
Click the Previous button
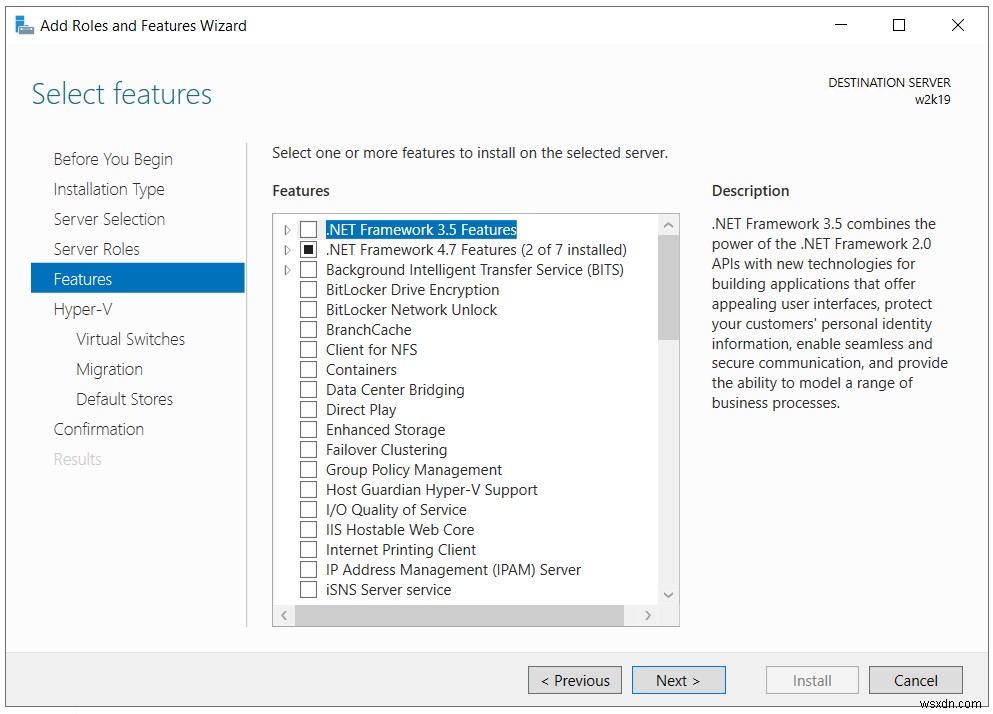tap(574, 679)
